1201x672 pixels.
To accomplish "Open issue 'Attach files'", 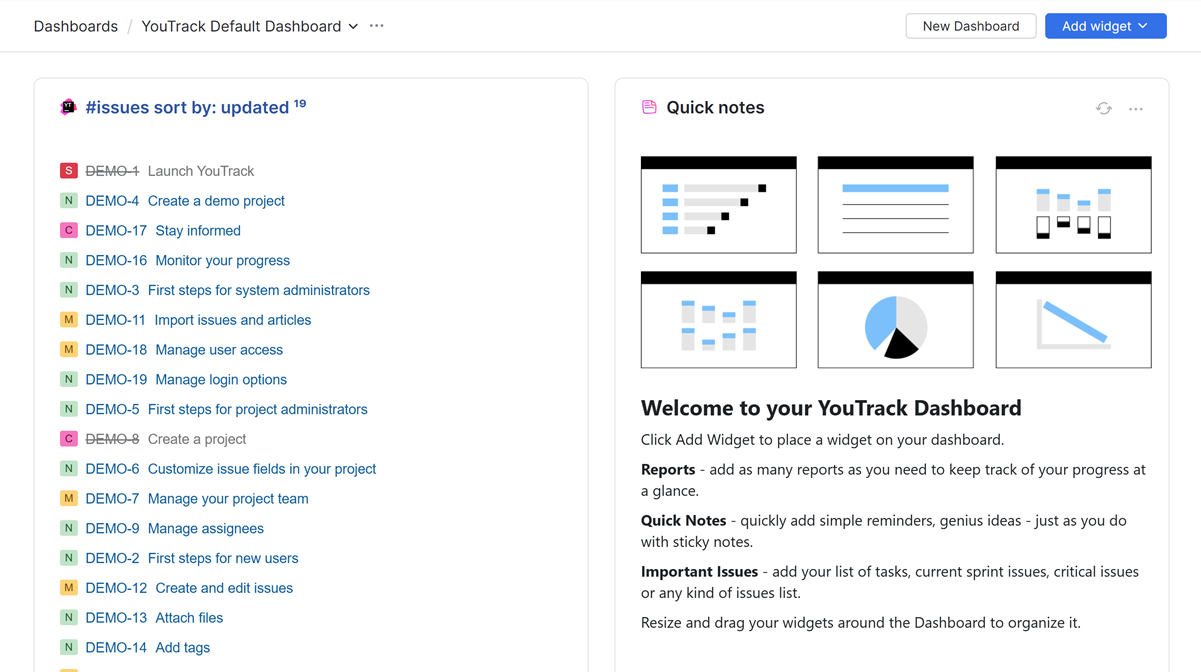I will point(189,618).
